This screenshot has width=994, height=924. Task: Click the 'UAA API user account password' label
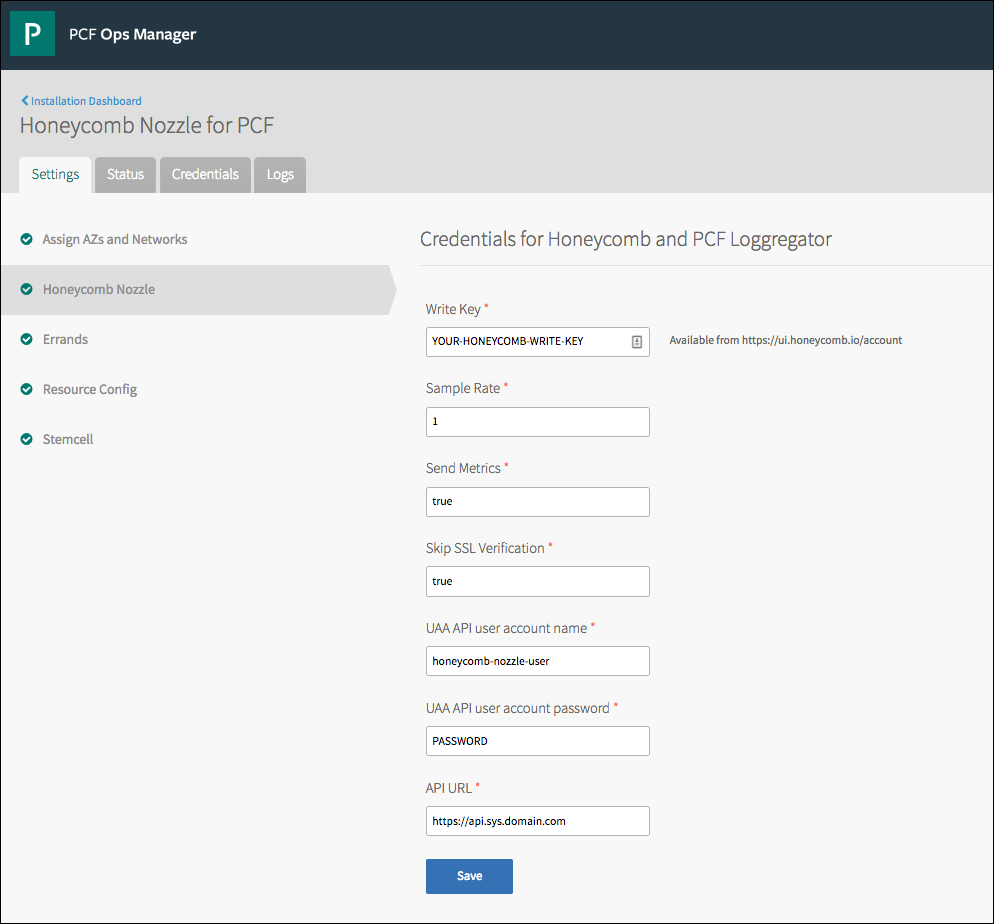click(518, 708)
